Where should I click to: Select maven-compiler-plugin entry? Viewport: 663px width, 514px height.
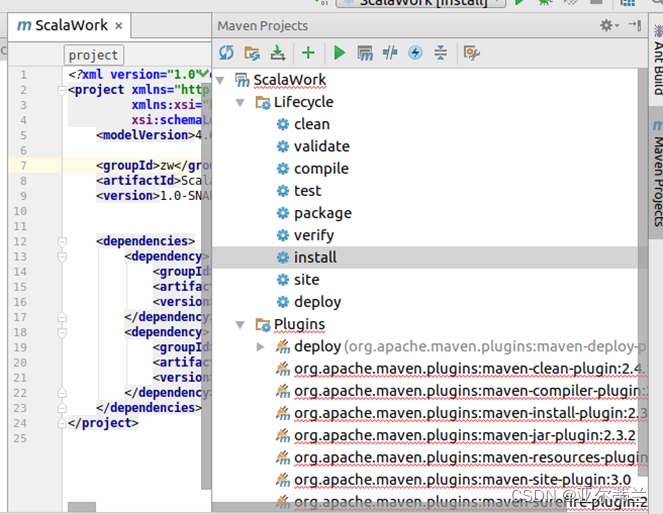click(x=471, y=391)
